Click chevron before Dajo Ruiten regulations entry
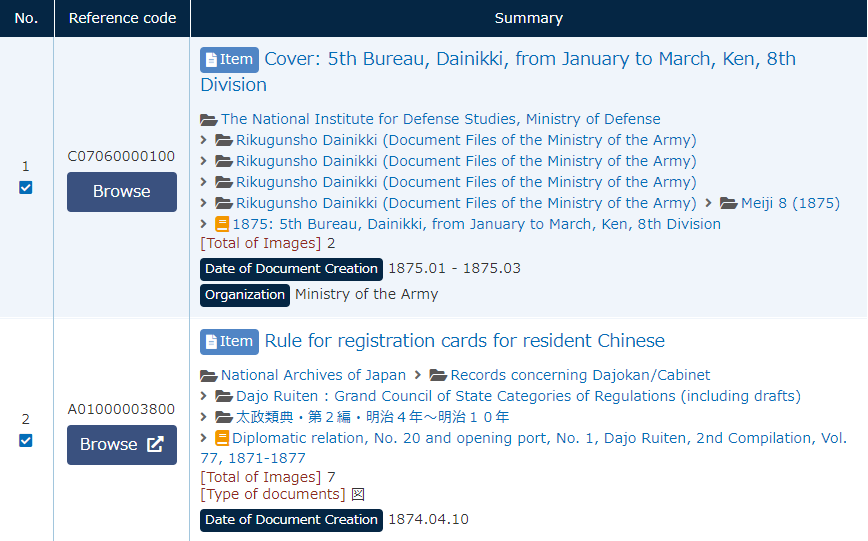 pos(204,396)
